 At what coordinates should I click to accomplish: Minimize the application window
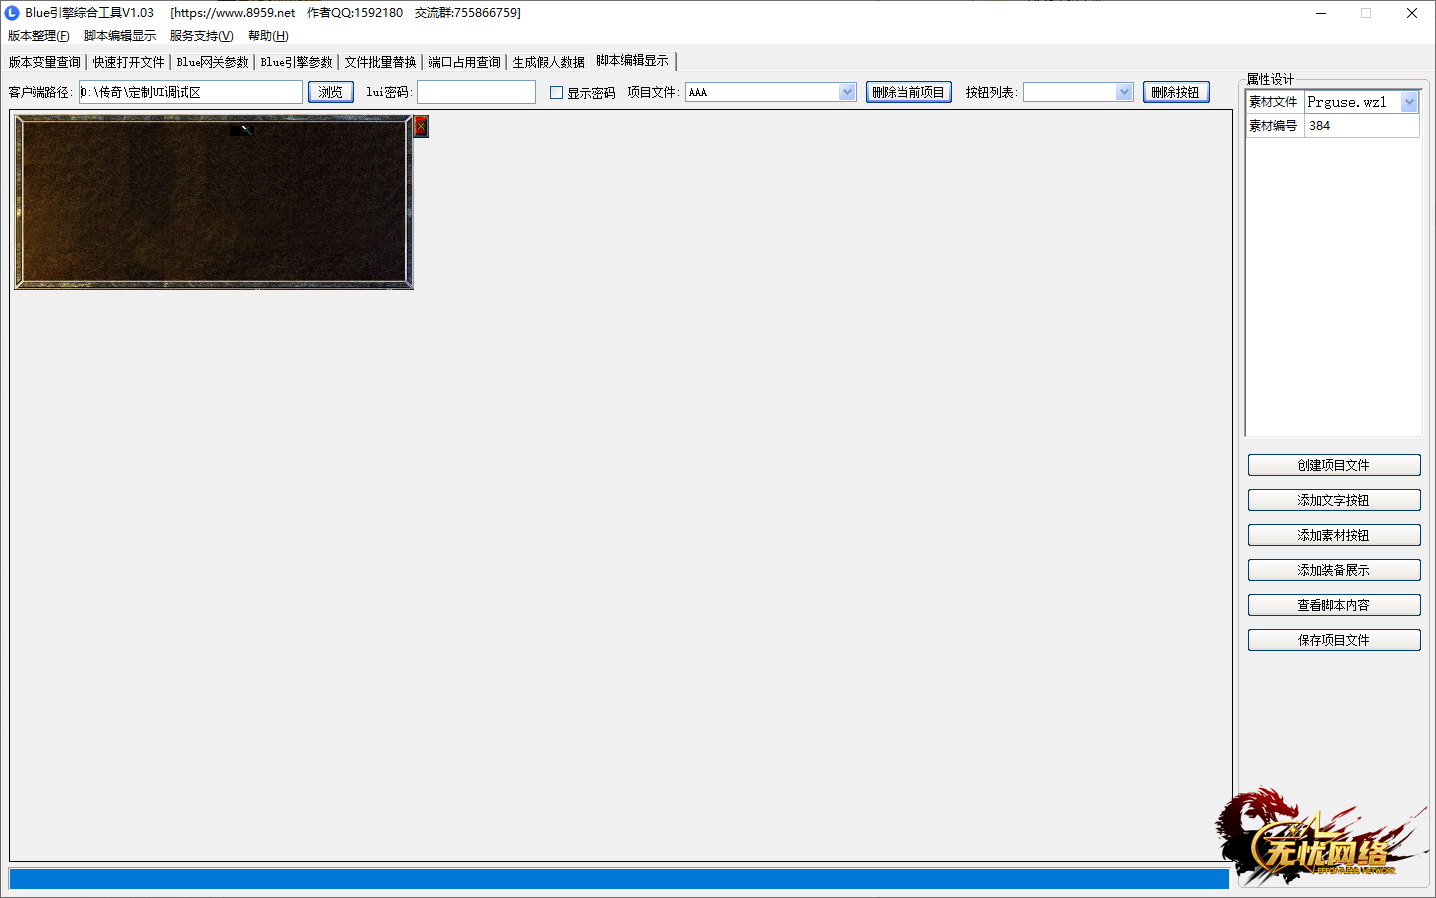(x=1320, y=13)
